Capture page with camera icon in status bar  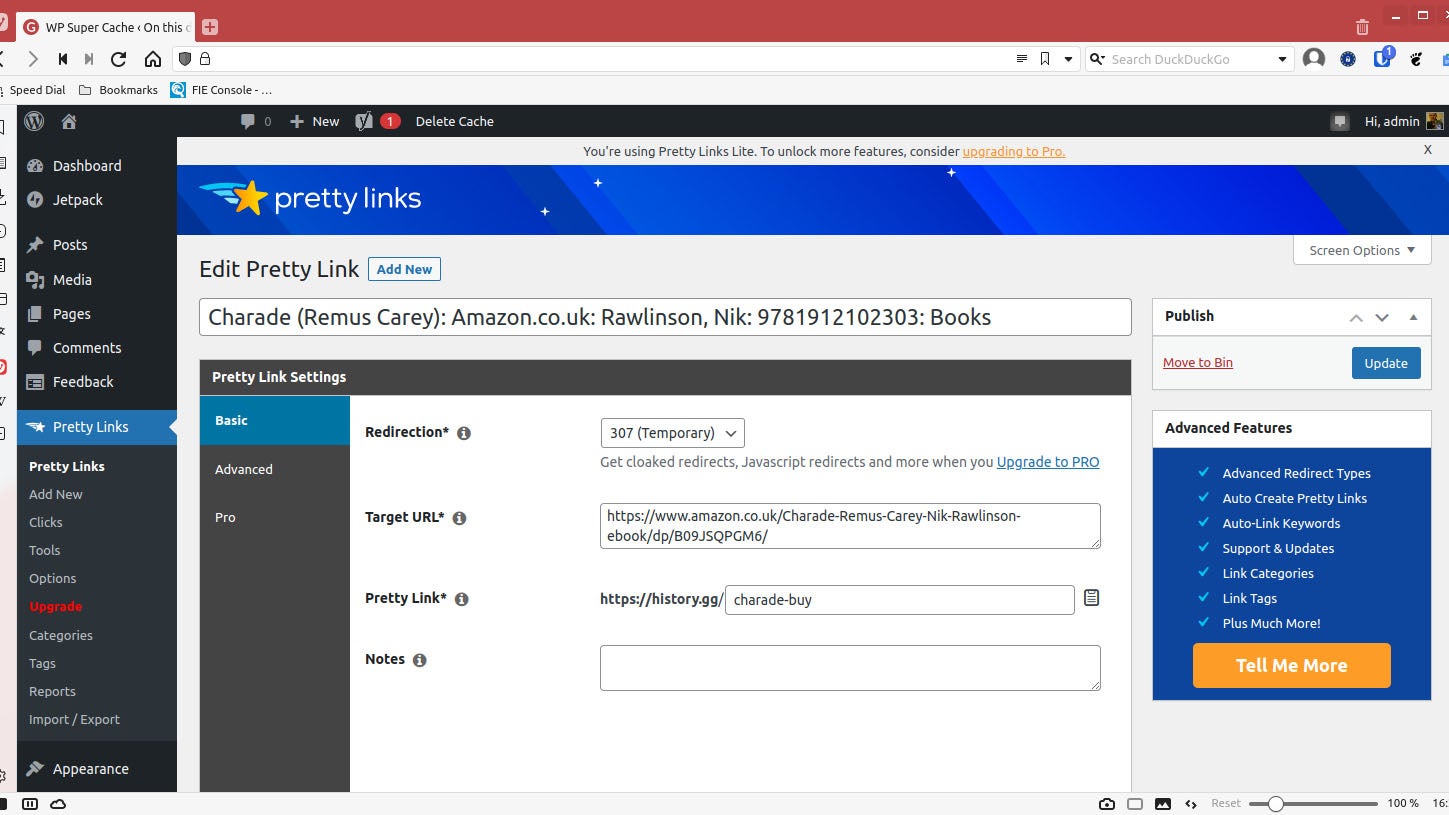coord(1107,804)
